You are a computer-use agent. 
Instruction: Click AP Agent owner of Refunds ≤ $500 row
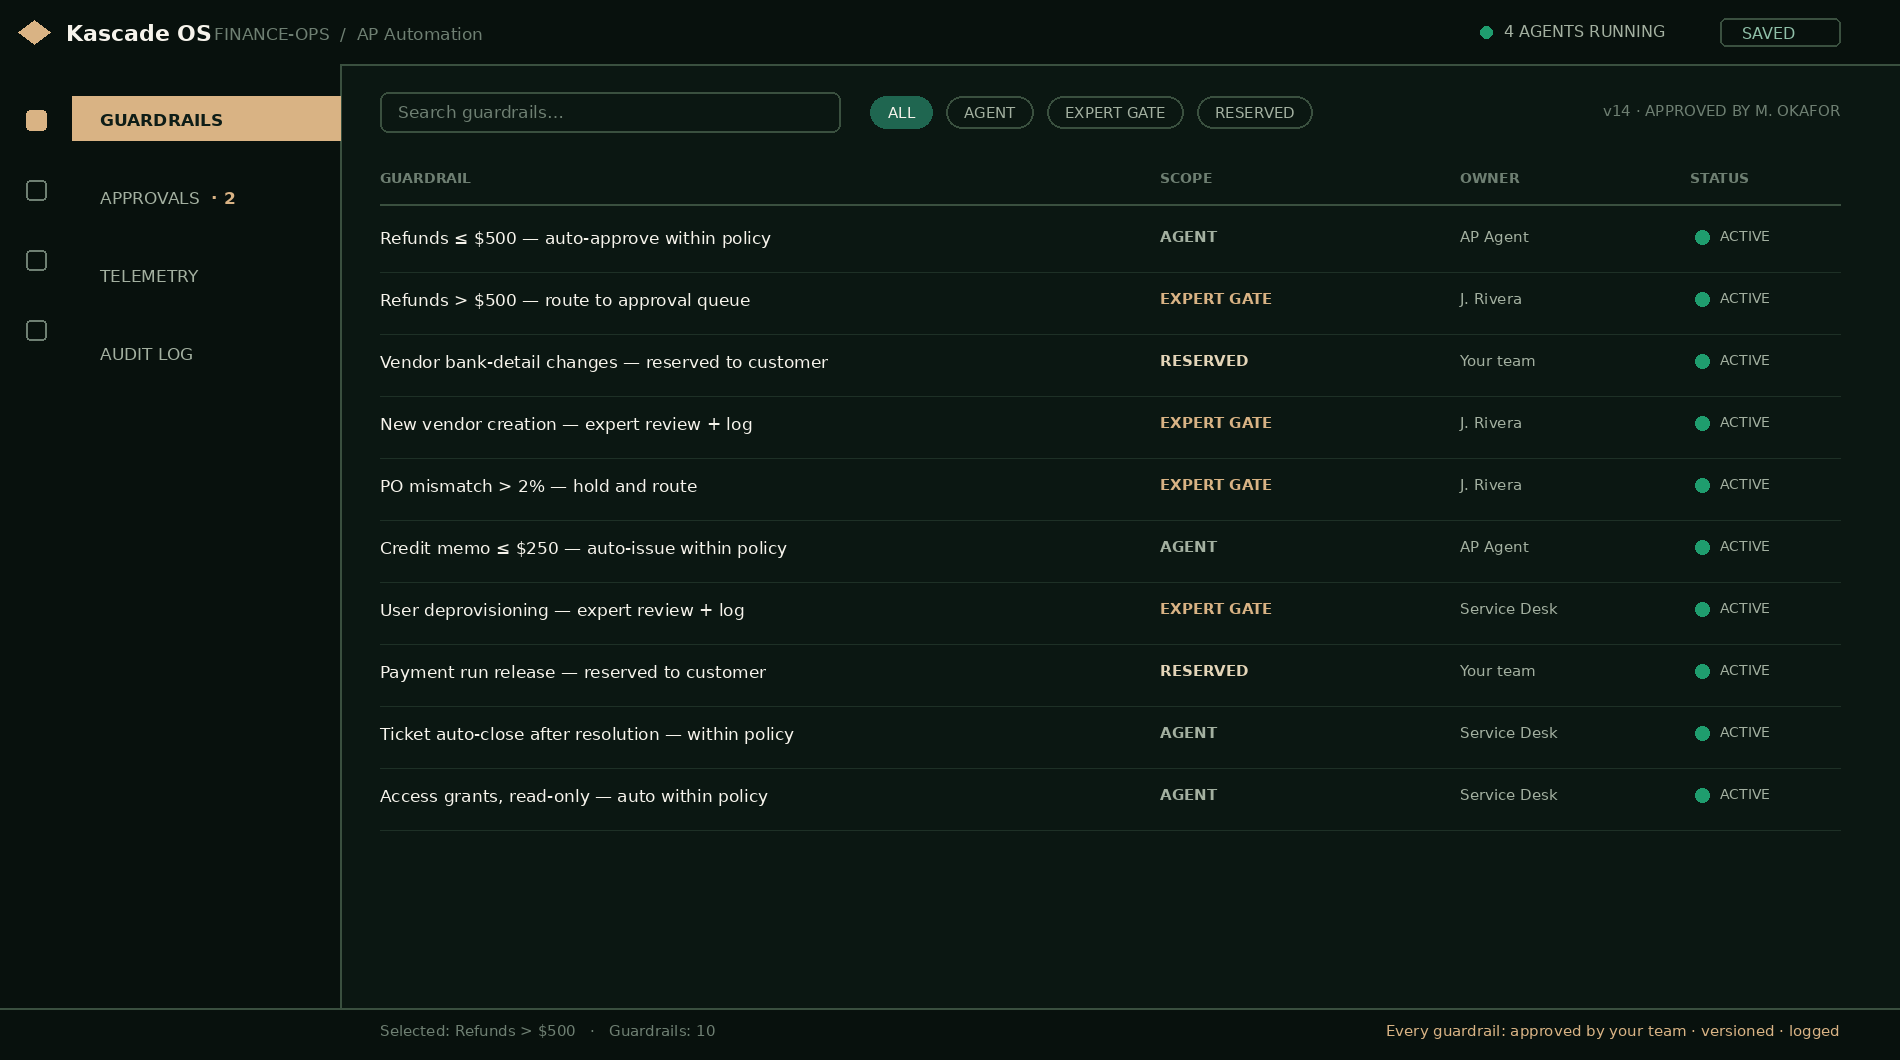coord(1494,237)
